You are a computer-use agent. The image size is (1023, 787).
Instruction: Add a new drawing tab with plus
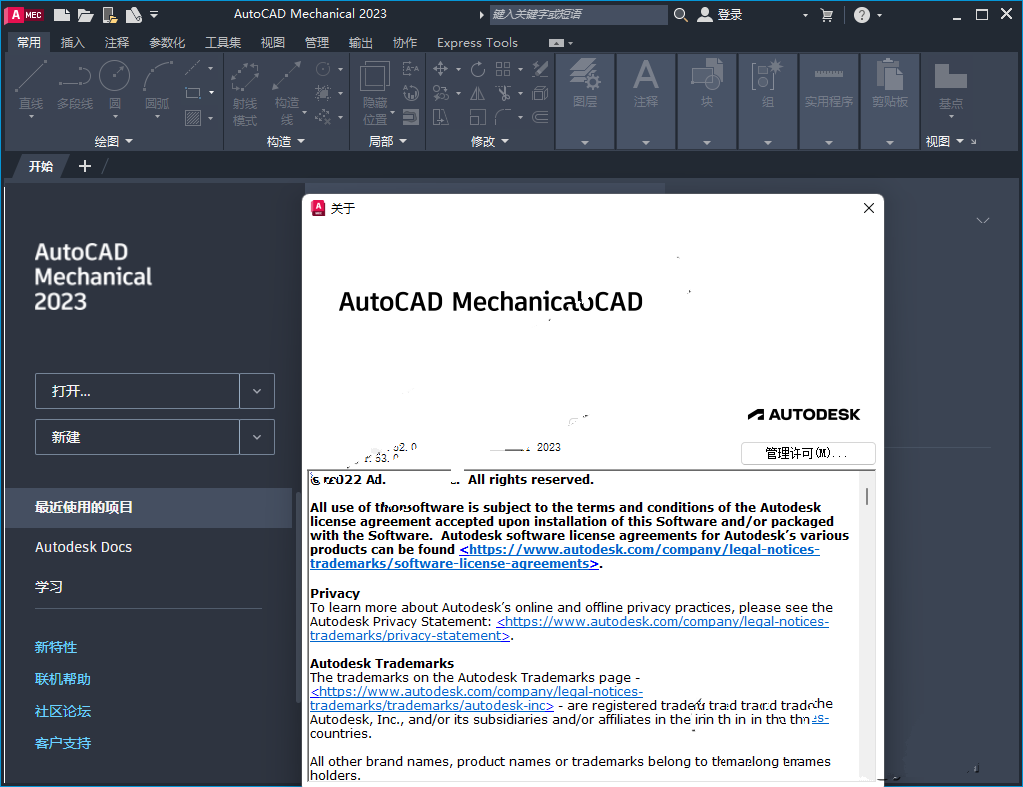85,166
